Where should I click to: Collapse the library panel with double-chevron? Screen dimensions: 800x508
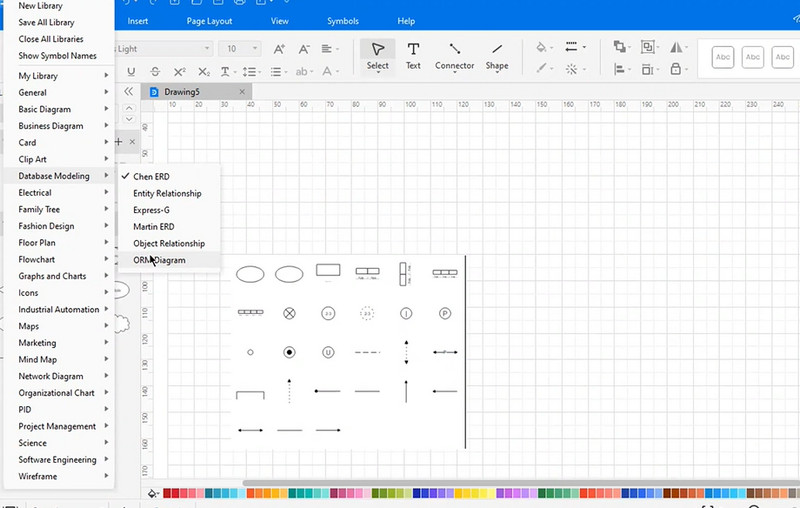128,91
